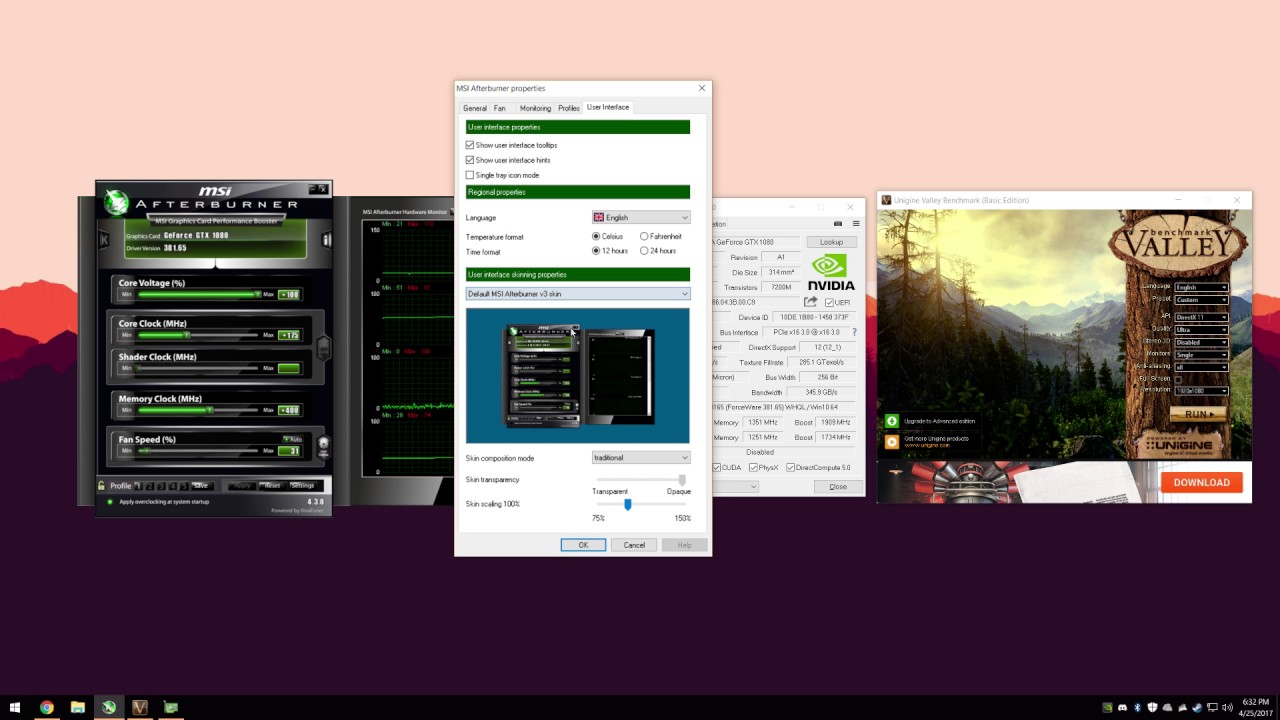This screenshot has width=1280, height=720.
Task: Click the skin preview thumbnail
Action: [x=578, y=375]
